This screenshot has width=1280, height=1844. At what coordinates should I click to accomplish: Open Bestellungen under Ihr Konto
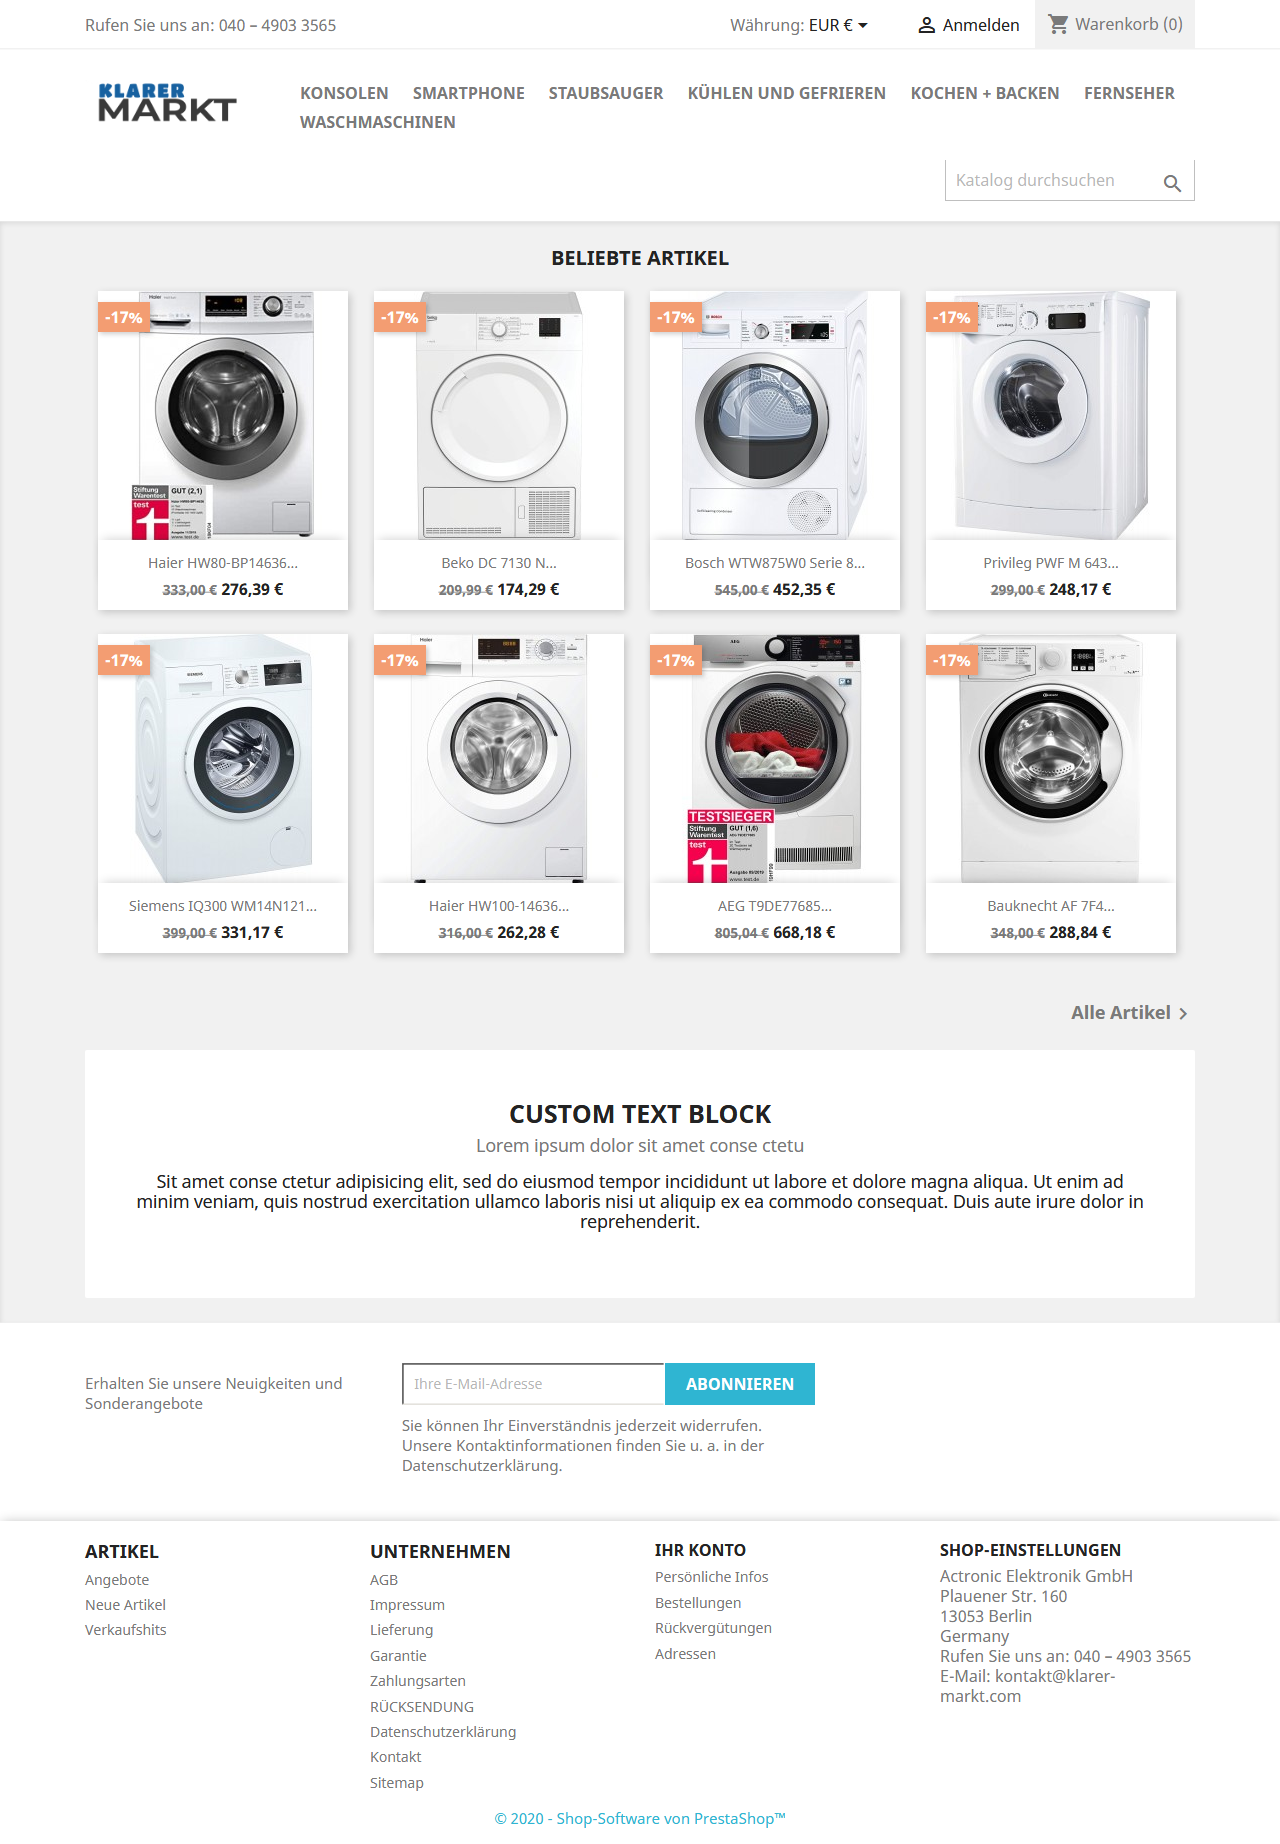[698, 1603]
